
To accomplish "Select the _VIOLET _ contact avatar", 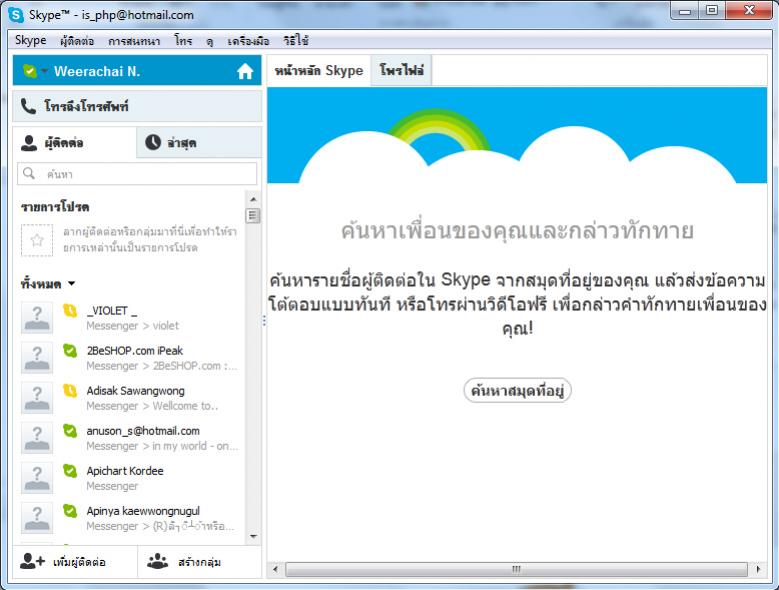I will pos(37,317).
